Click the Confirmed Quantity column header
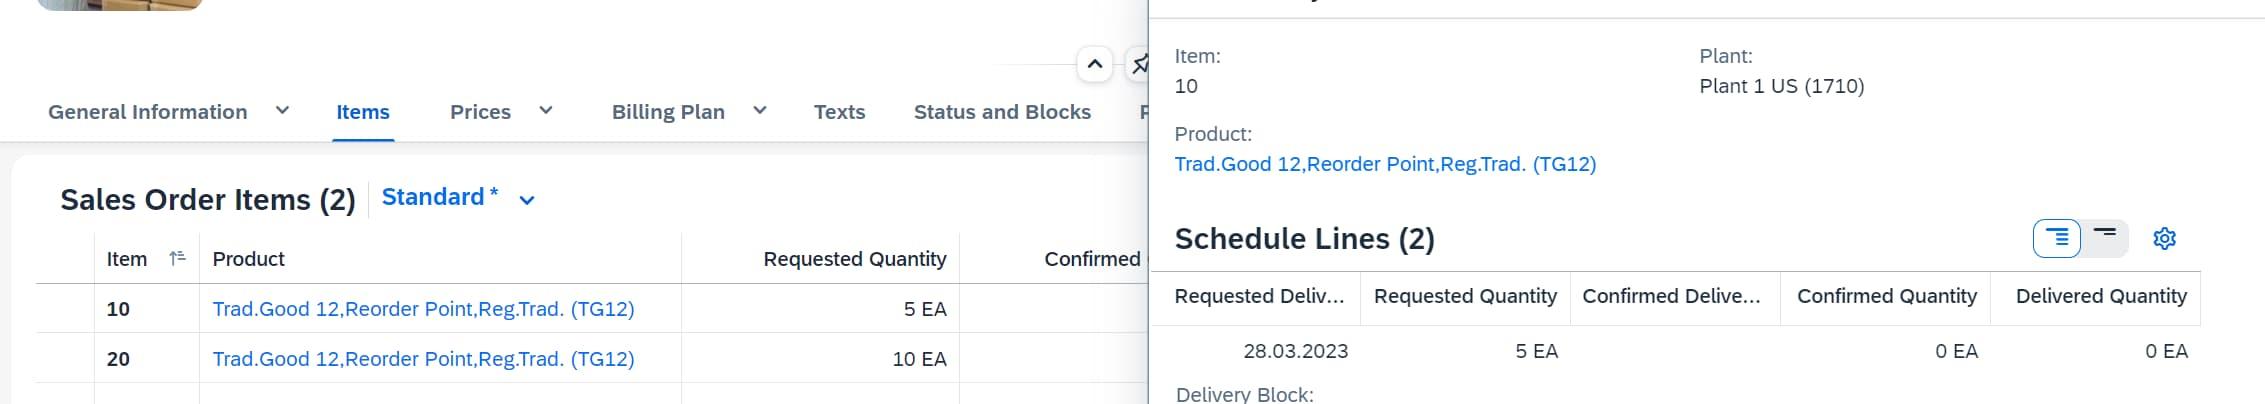This screenshot has height=404, width=2265. [x=1886, y=296]
